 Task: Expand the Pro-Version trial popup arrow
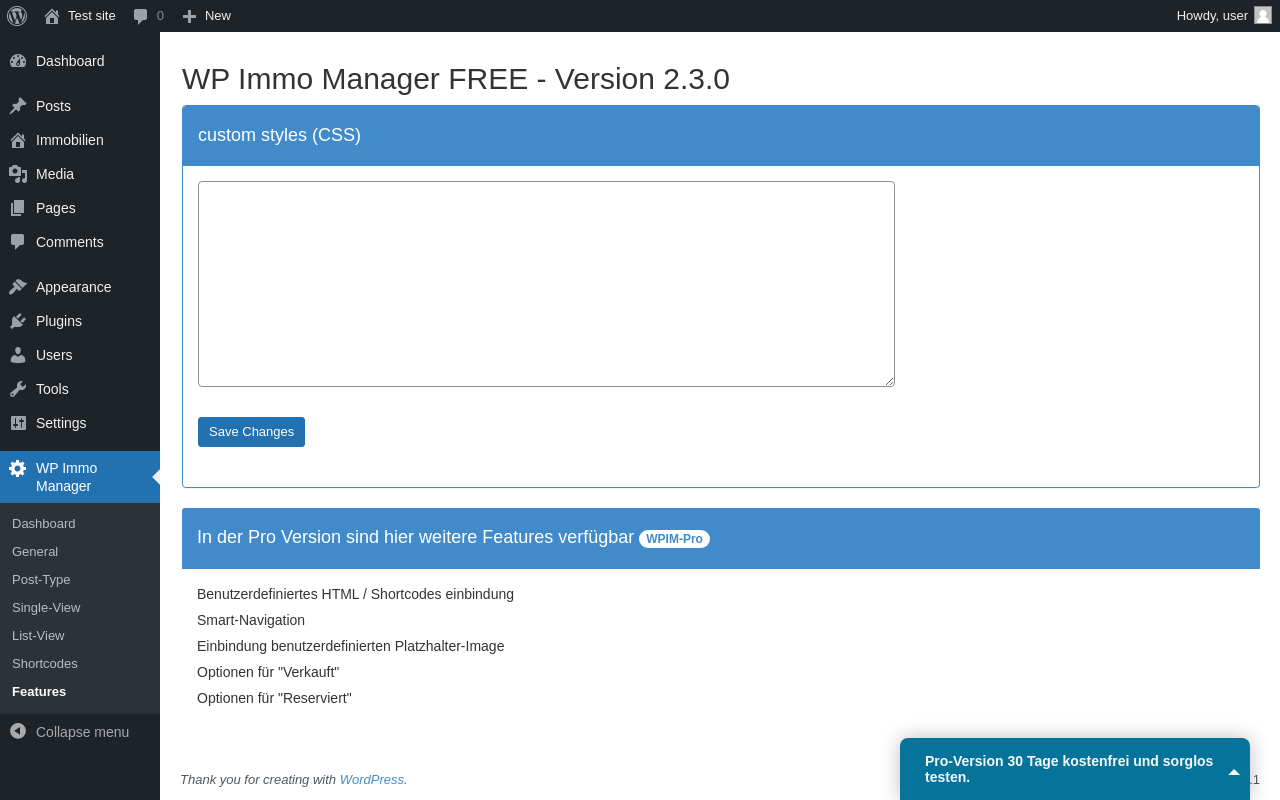1234,772
